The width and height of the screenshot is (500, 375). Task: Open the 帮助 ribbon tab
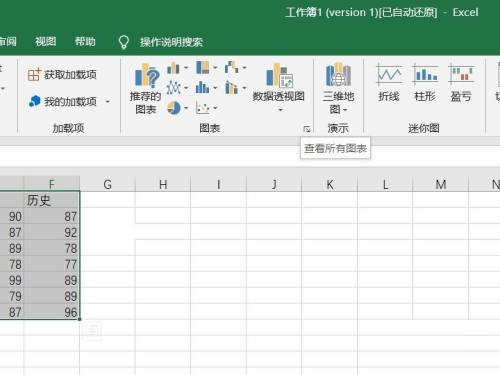85,42
